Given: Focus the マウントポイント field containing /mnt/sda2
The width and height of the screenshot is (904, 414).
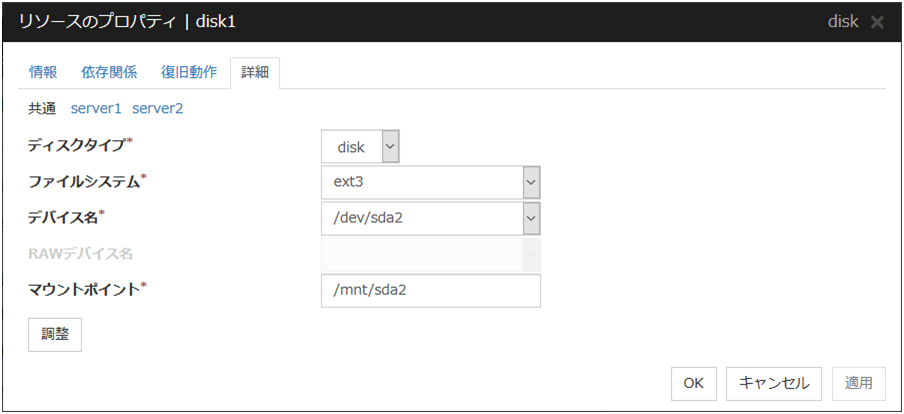Looking at the screenshot, I should click(x=430, y=291).
